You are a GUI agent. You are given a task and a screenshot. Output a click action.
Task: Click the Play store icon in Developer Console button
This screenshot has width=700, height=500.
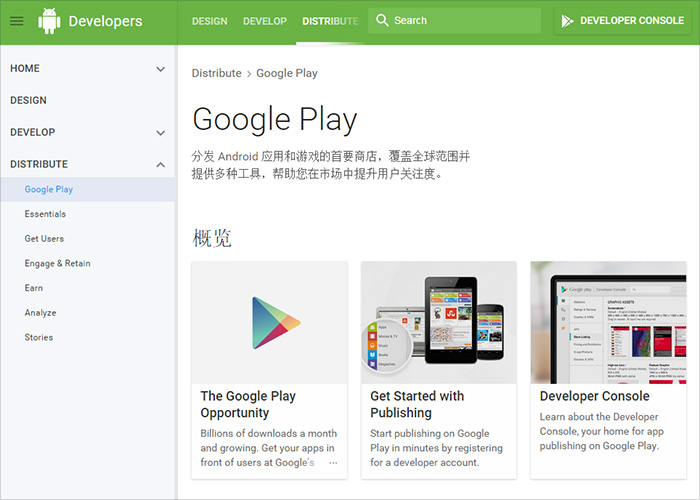click(567, 21)
